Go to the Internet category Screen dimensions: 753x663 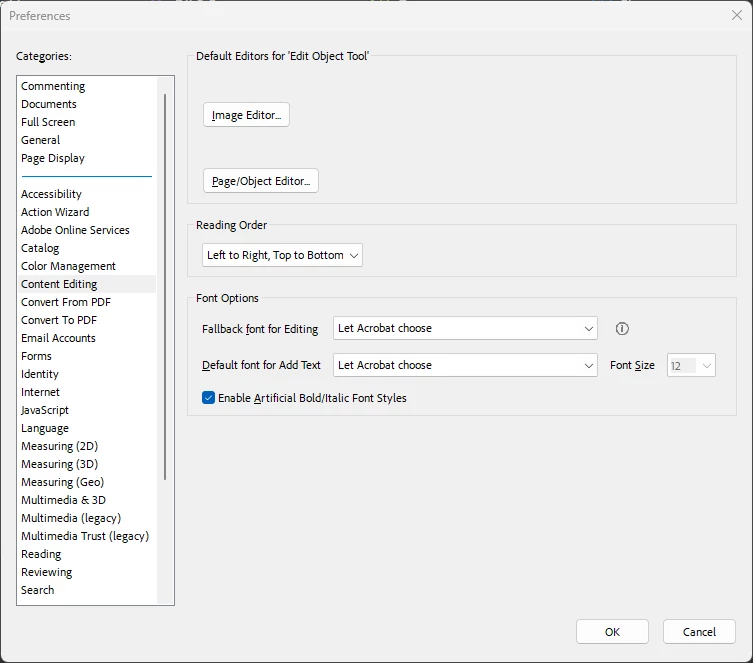(x=87, y=392)
